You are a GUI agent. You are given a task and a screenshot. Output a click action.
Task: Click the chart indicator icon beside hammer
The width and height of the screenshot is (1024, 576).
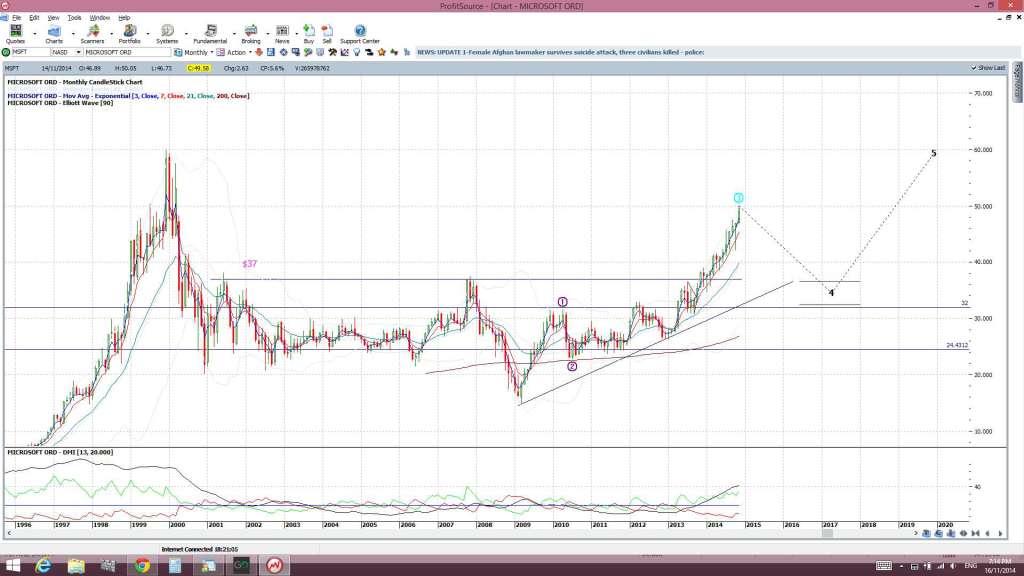pos(345,52)
